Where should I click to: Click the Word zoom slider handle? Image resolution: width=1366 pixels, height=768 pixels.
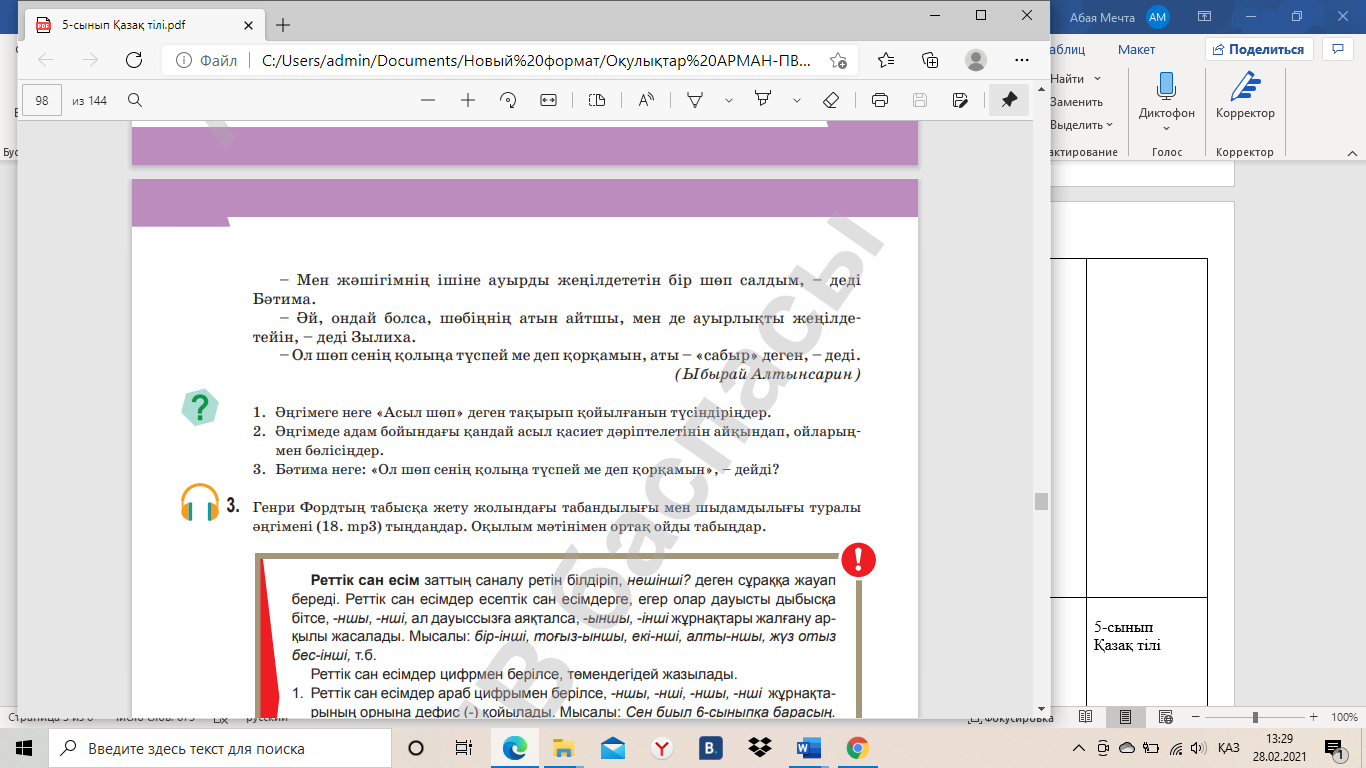(x=1255, y=717)
